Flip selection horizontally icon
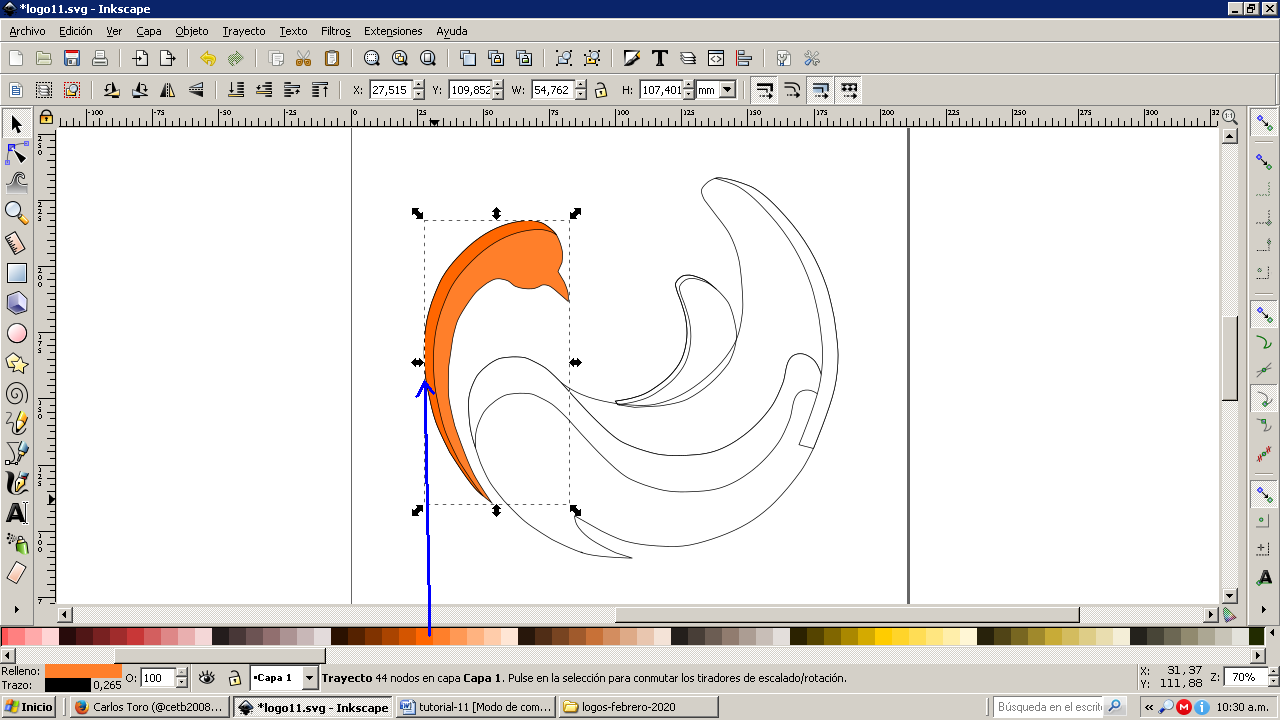Image resolution: width=1280 pixels, height=720 pixels. (x=168, y=90)
